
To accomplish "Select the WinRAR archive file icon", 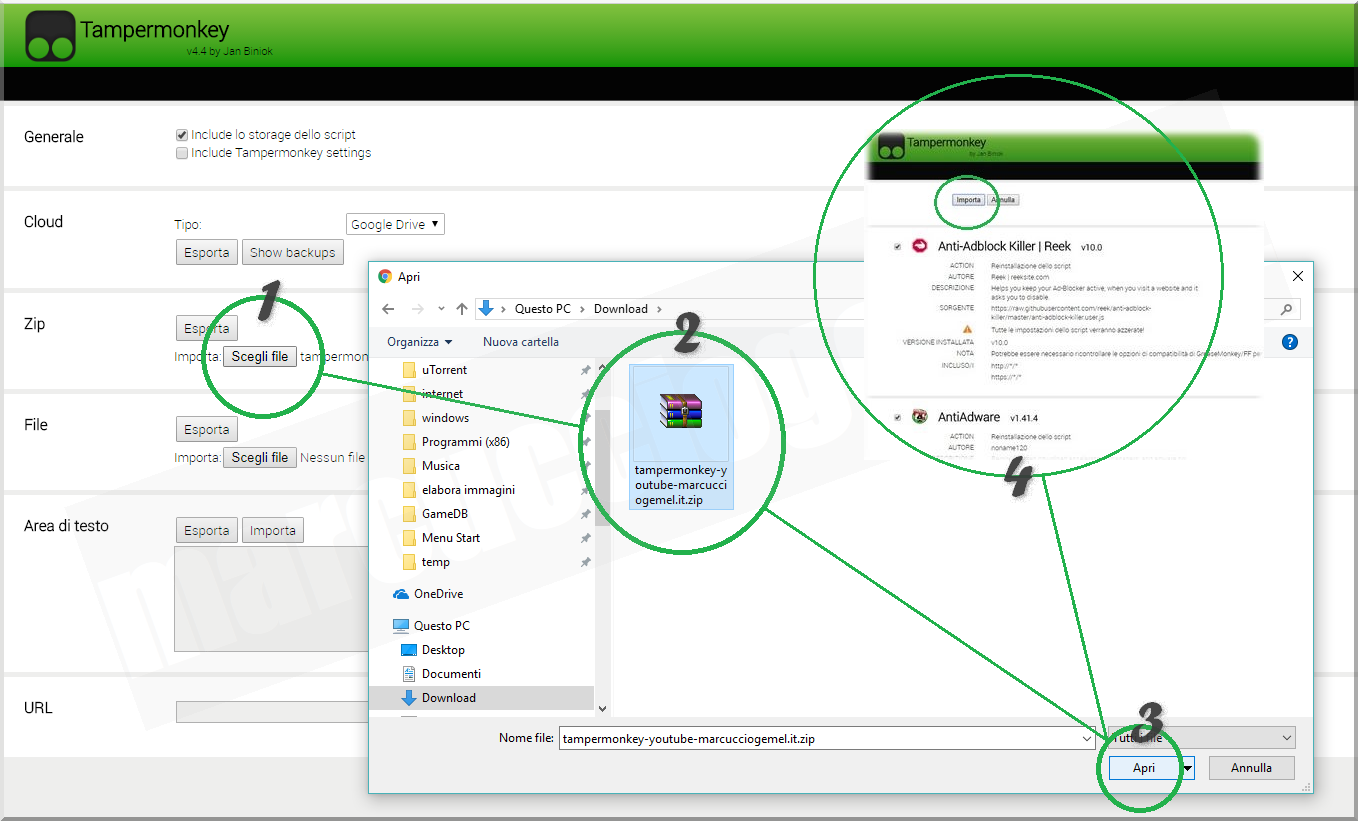I will pos(681,410).
